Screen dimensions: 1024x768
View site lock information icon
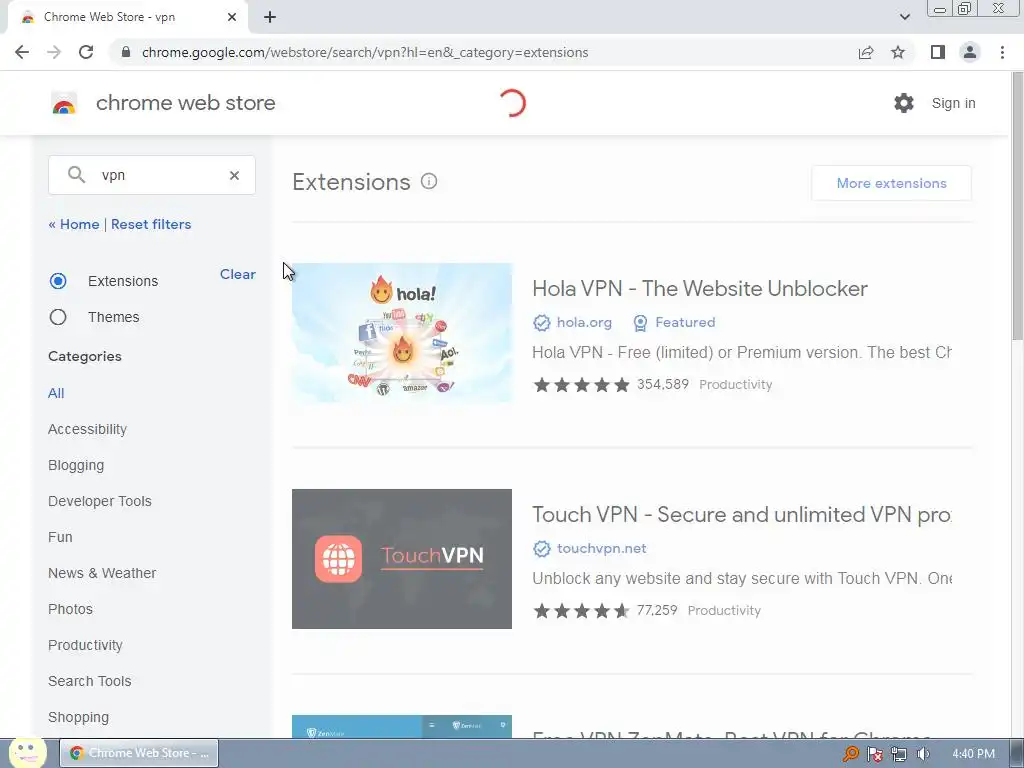pyautogui.click(x=126, y=52)
